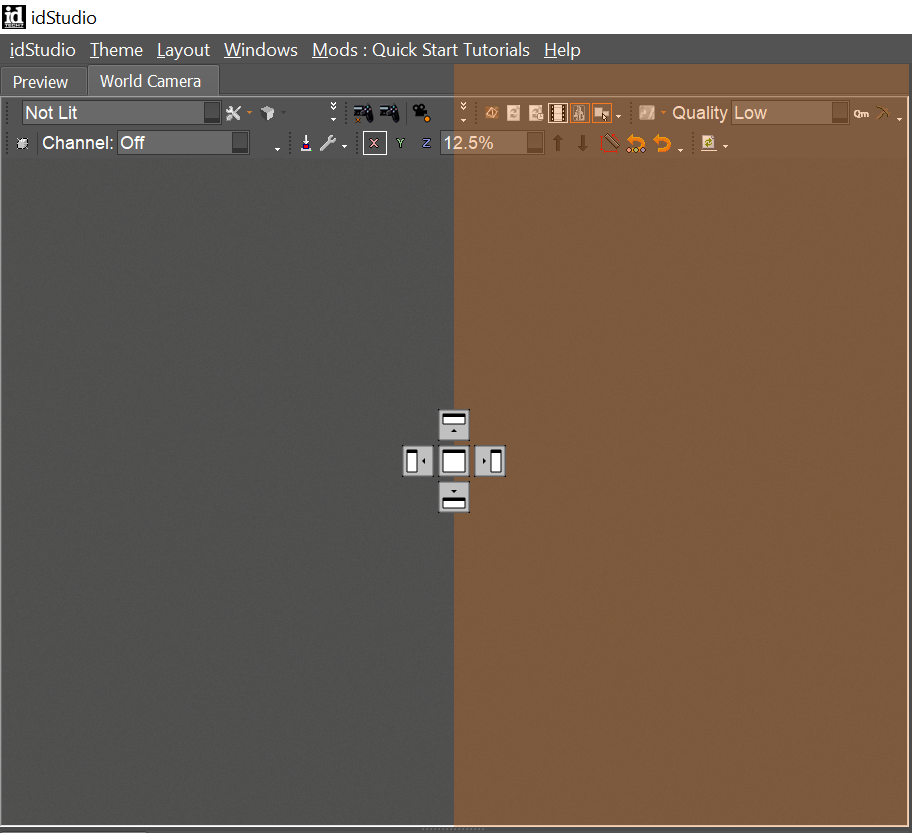
Task: Click the game controller icon with the orange x
Action: 363,113
